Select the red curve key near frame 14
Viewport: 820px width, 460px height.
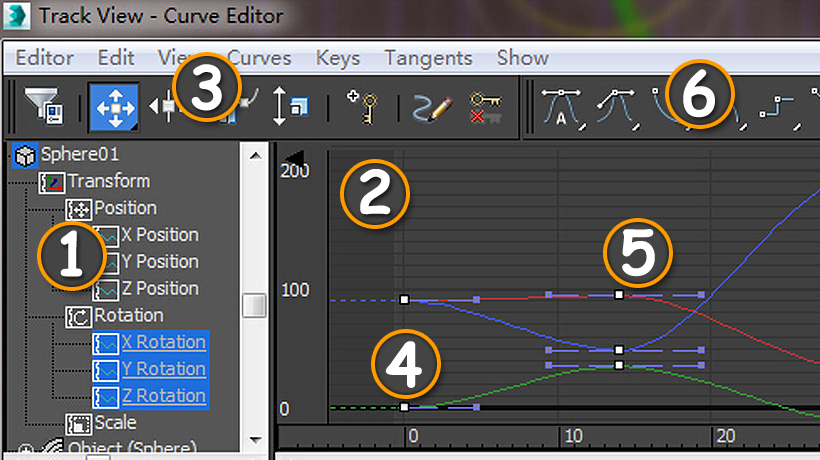click(x=619, y=295)
